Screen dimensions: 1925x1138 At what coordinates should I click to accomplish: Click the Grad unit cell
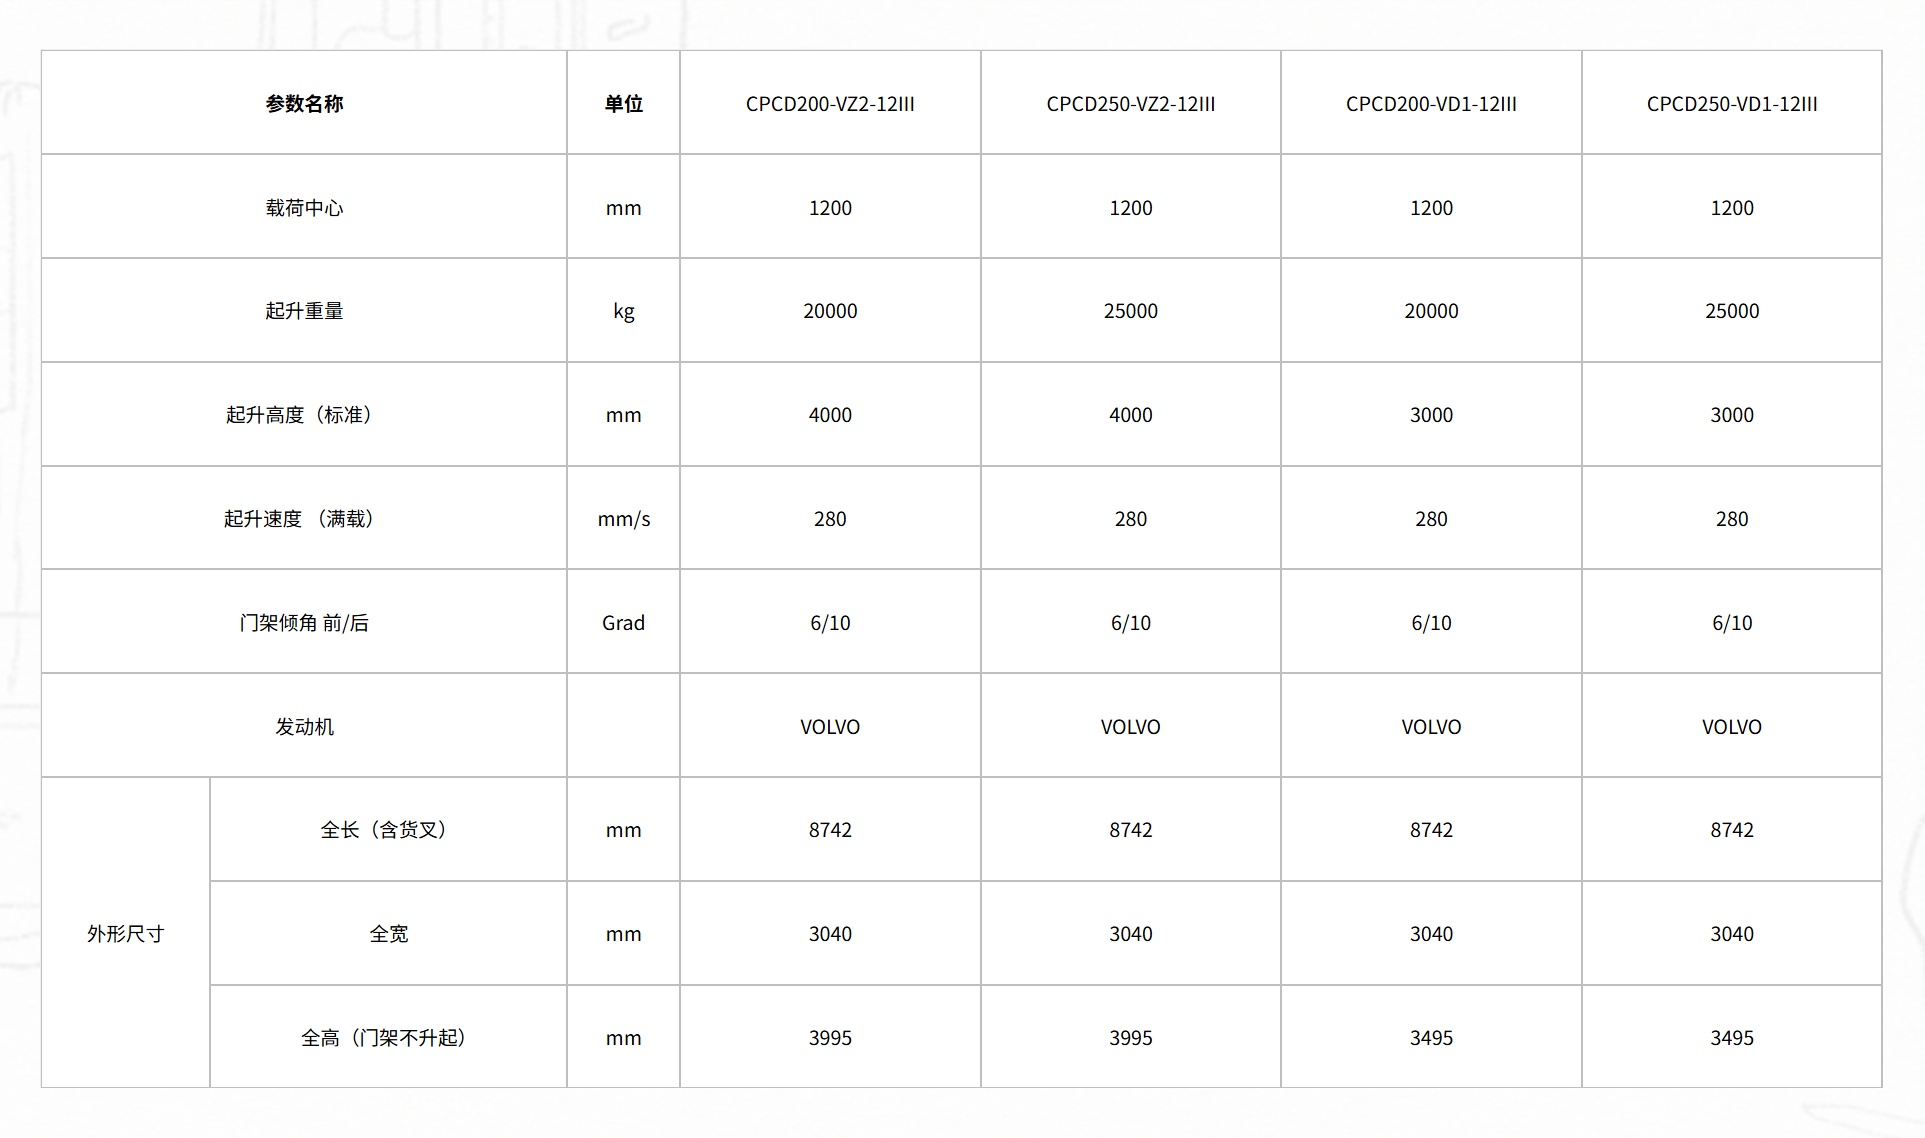[623, 623]
